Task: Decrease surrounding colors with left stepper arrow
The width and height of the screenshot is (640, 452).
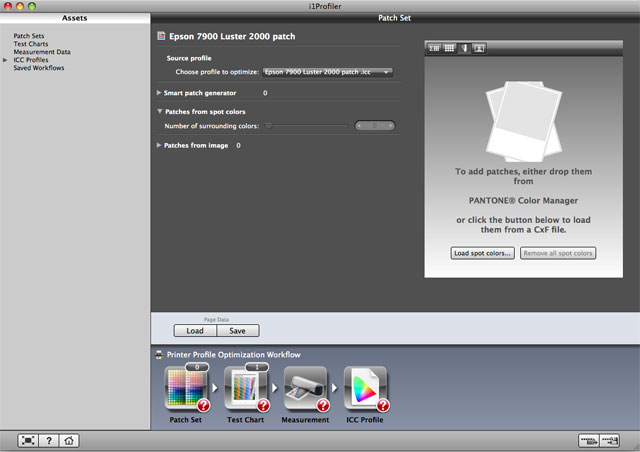Action: (x=359, y=126)
